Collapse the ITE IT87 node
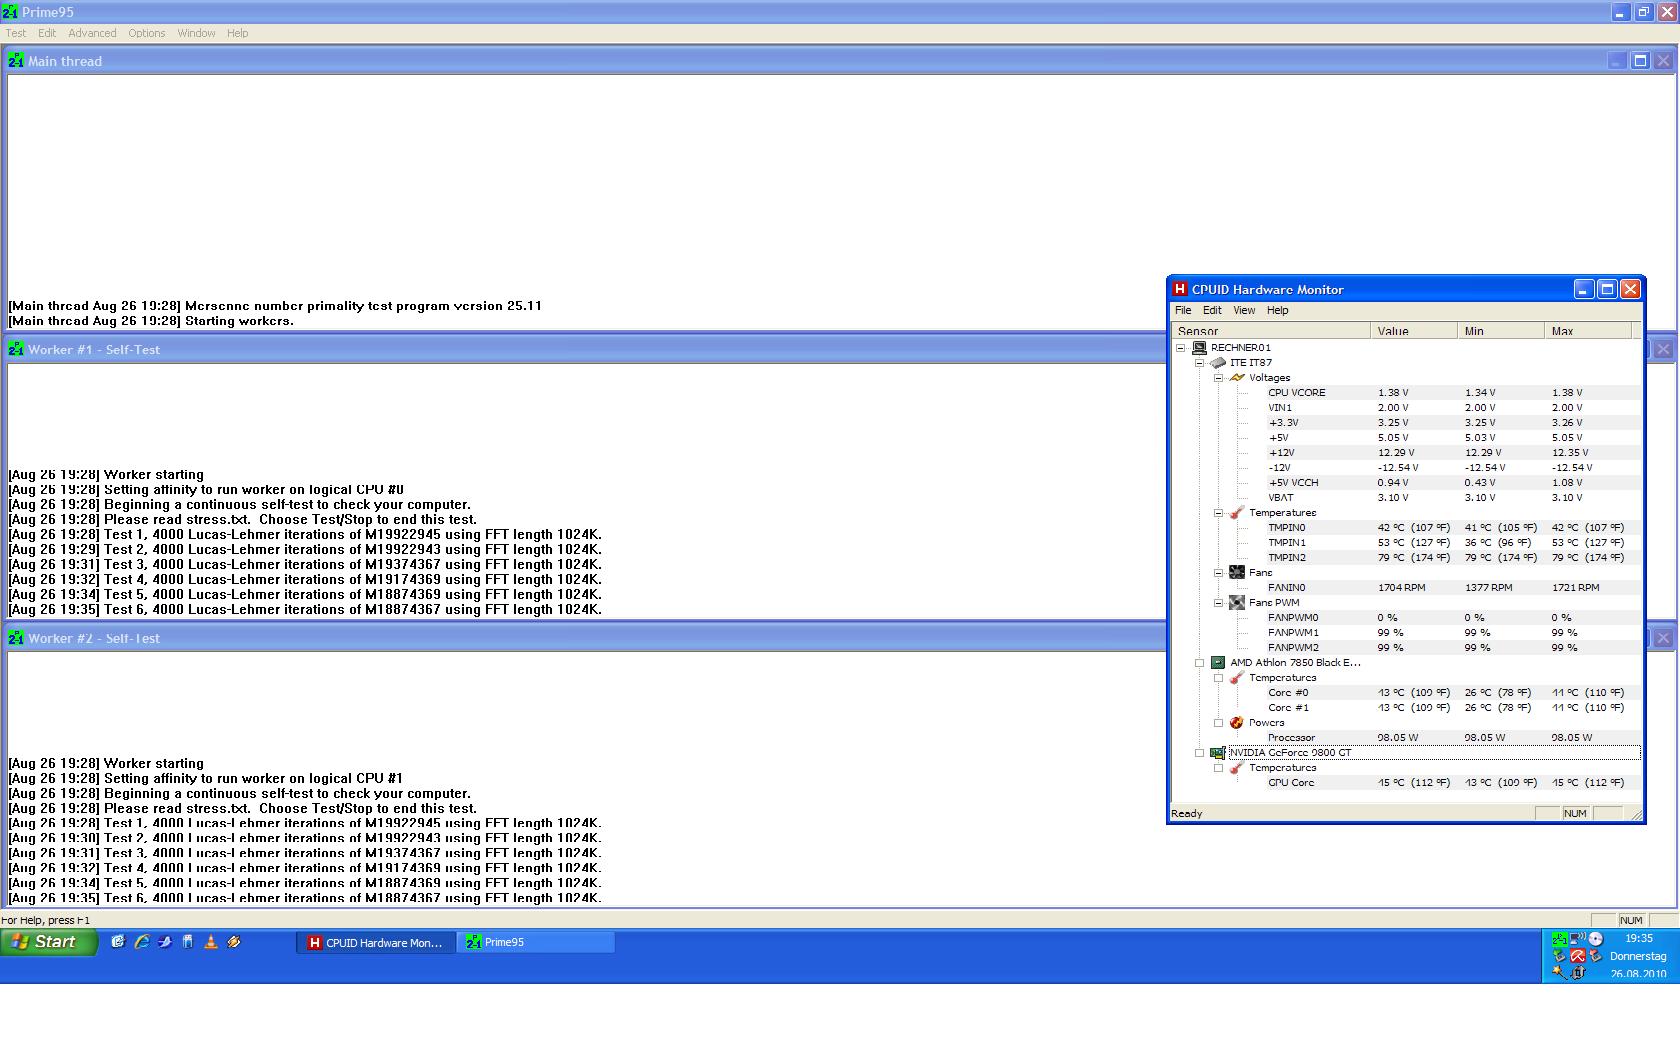1680x1050 pixels. click(1199, 363)
